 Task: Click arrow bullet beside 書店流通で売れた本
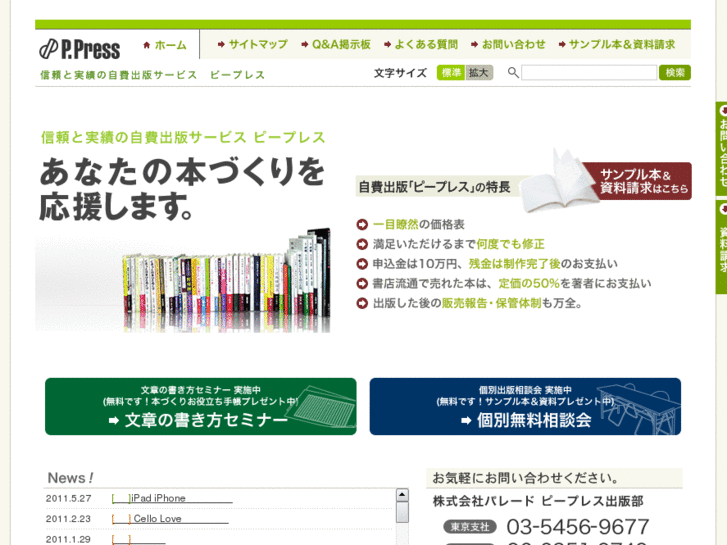click(362, 283)
